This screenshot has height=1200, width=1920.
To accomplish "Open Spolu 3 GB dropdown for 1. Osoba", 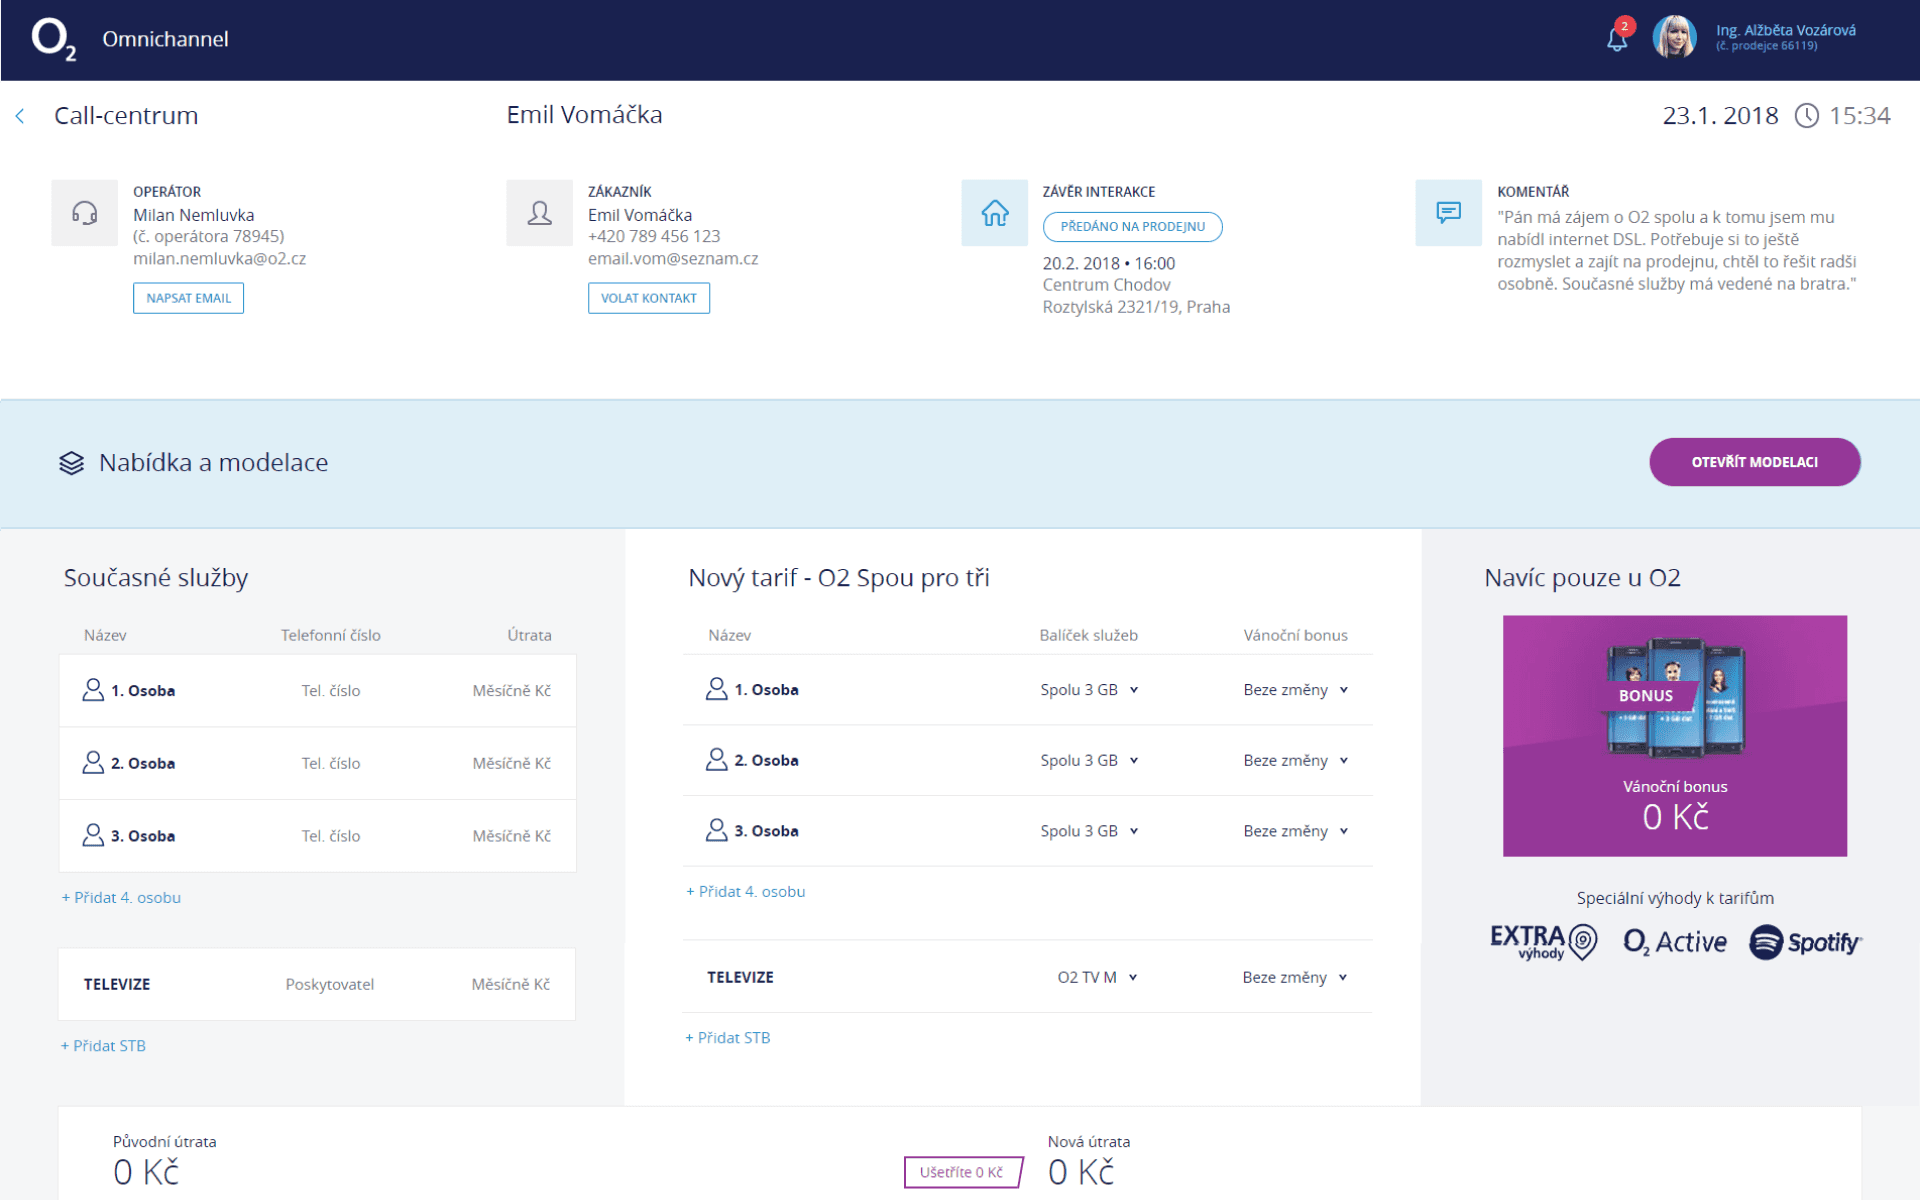I will [1089, 690].
